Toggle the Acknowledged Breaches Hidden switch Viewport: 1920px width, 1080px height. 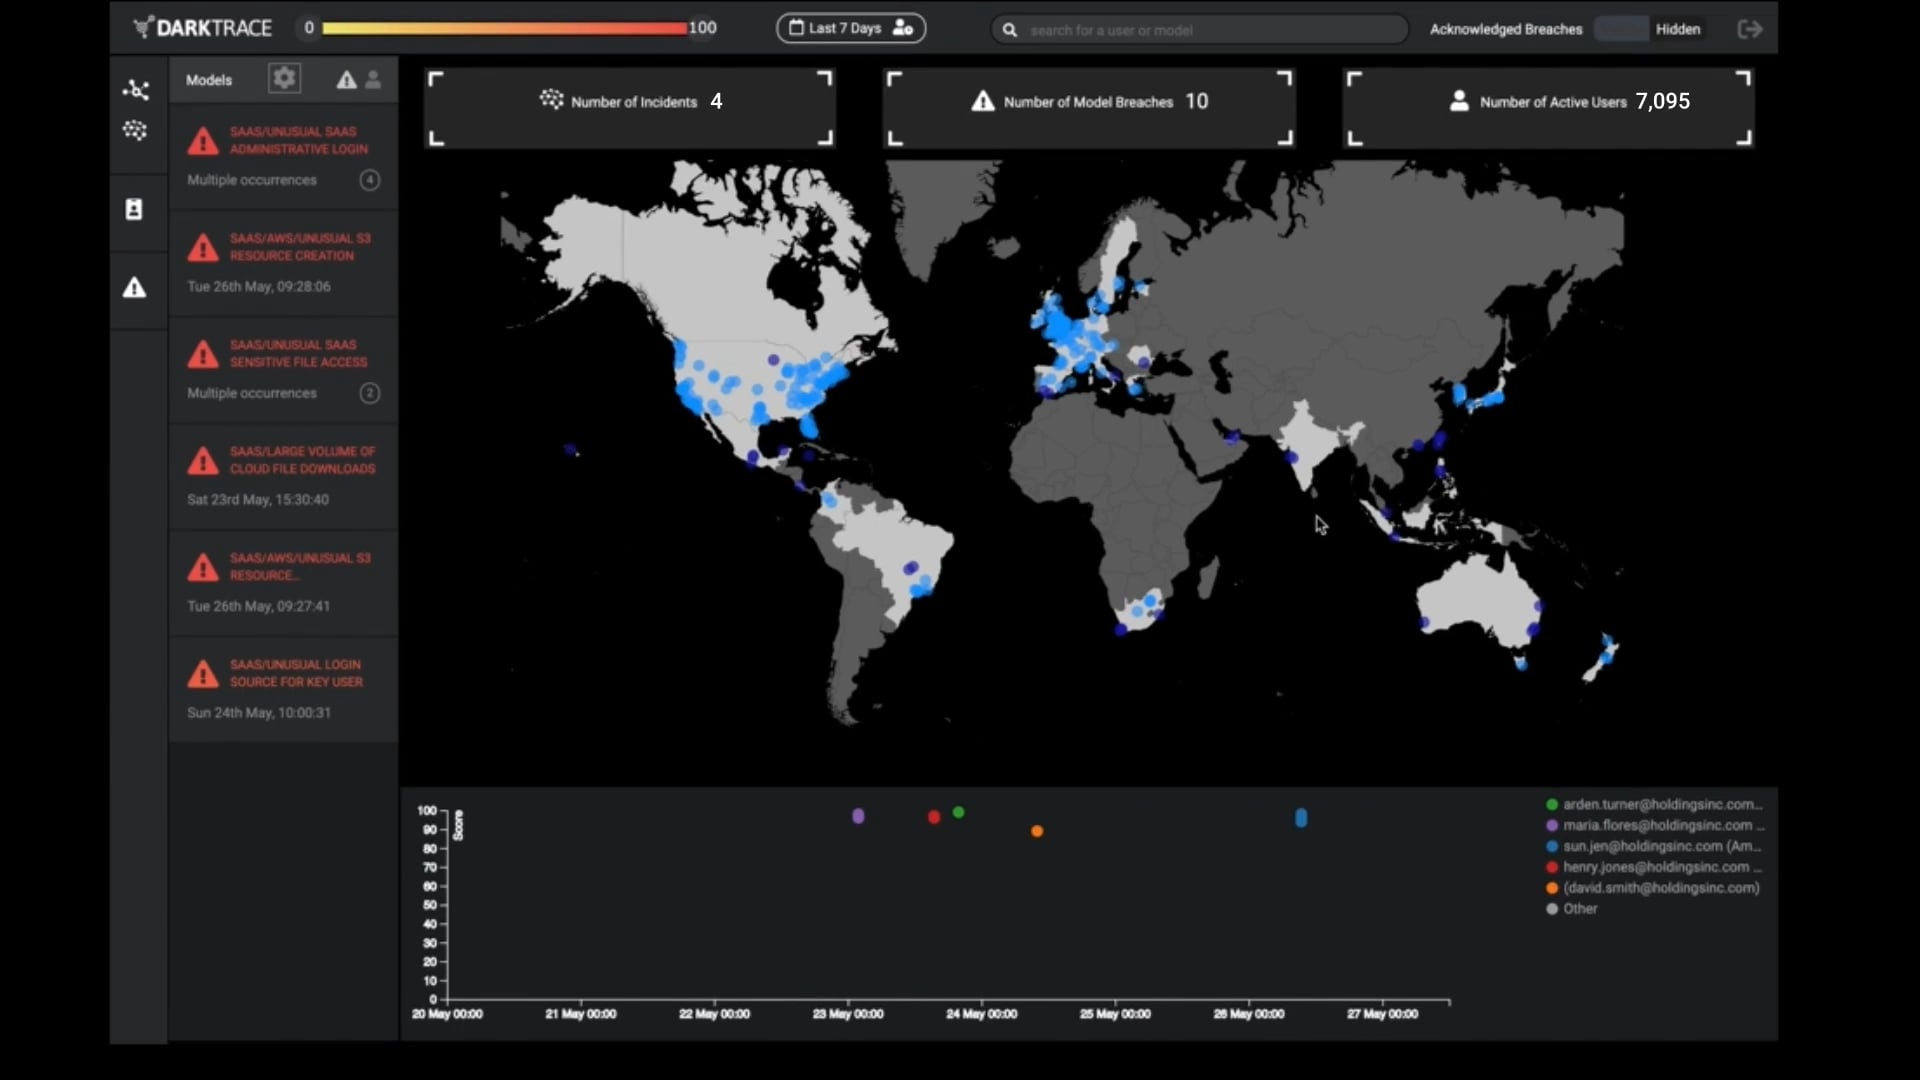point(1619,29)
